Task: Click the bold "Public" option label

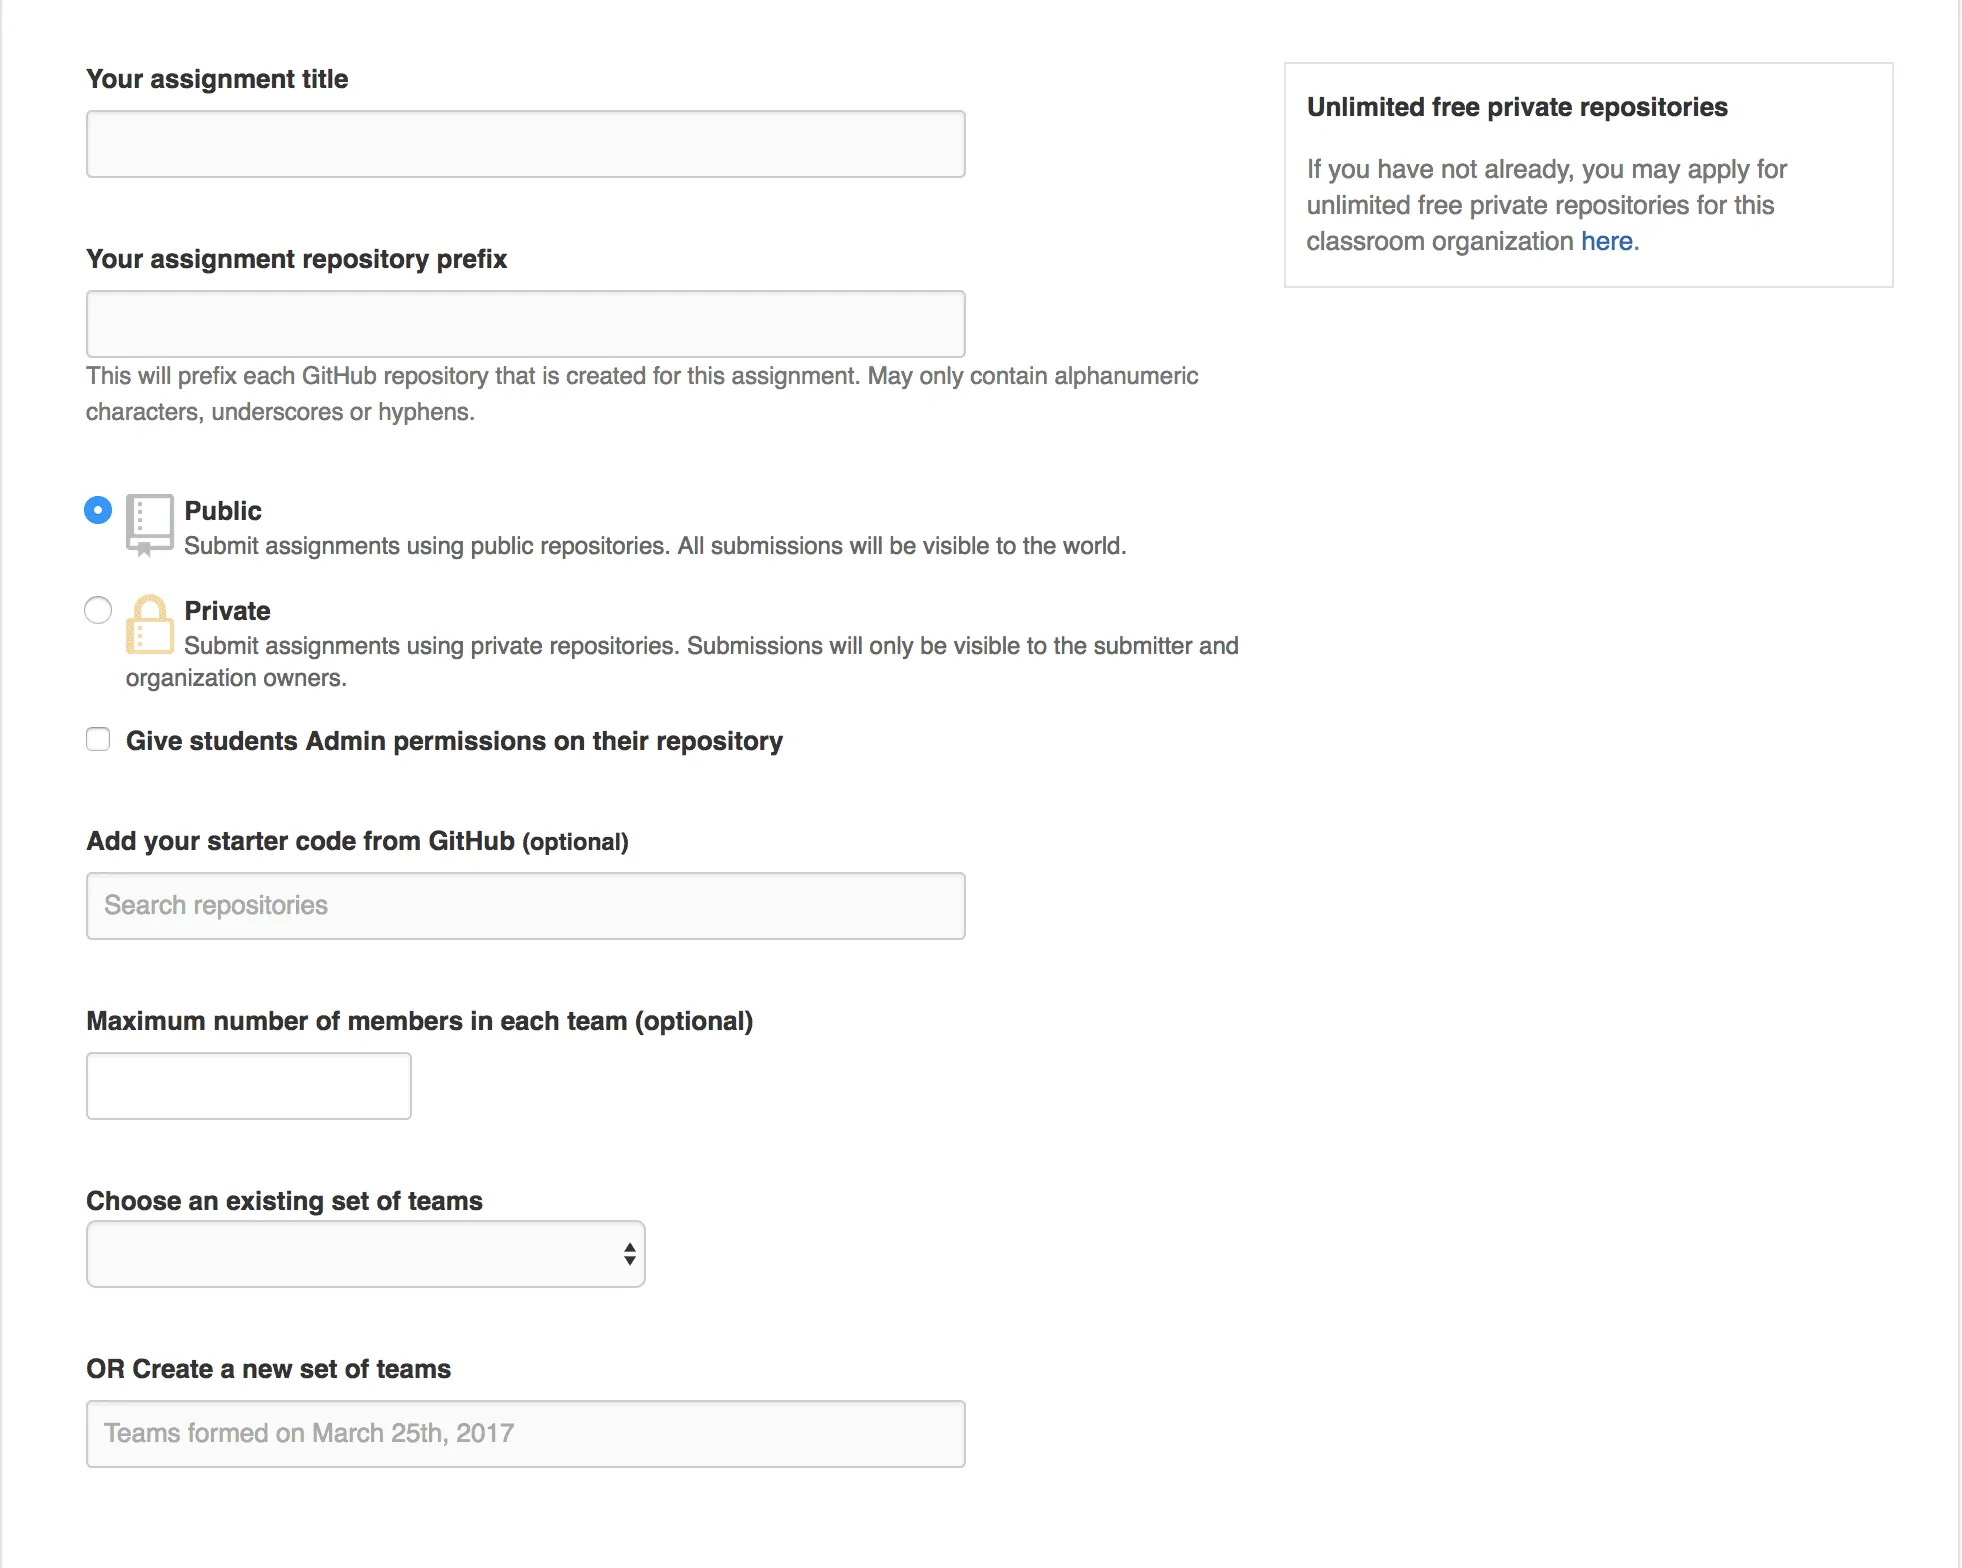Action: pyautogui.click(x=223, y=511)
